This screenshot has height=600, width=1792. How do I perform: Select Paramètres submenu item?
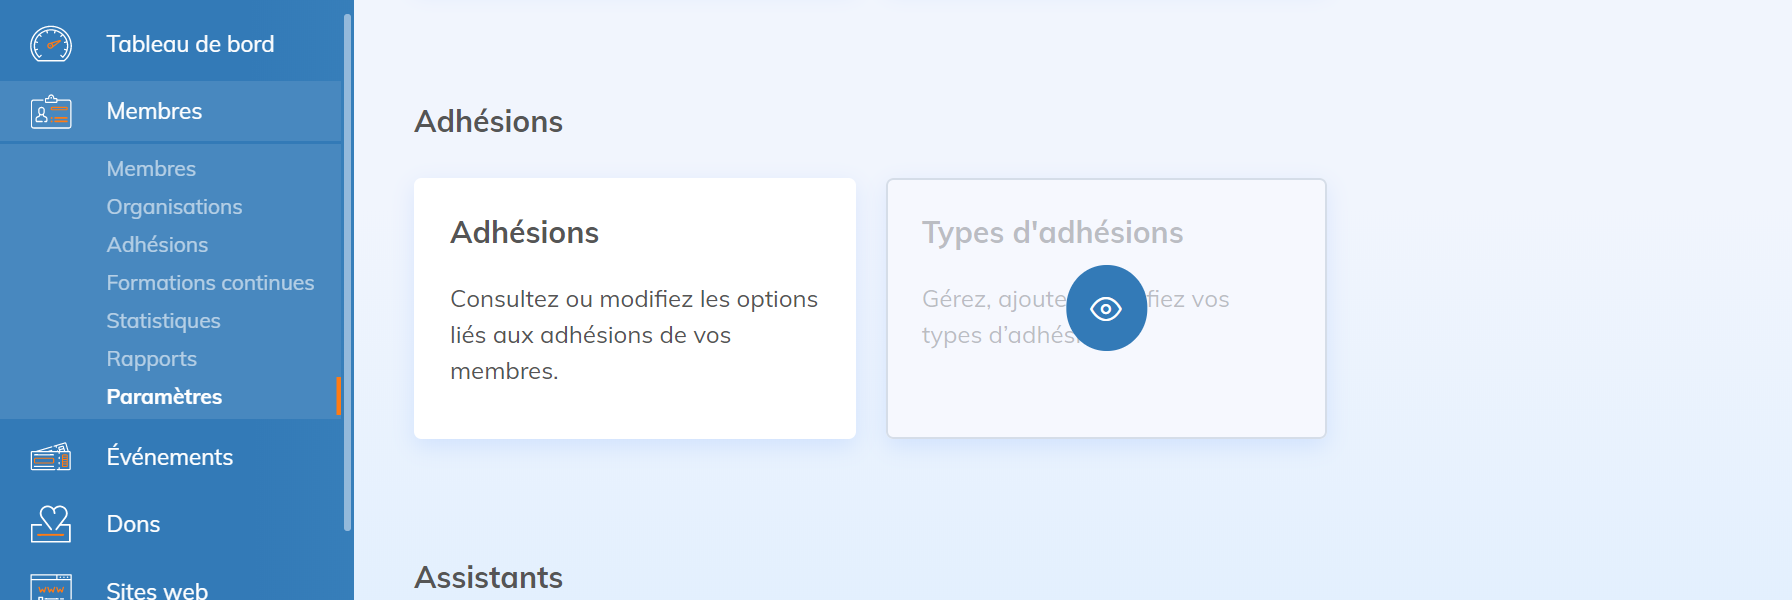click(164, 397)
